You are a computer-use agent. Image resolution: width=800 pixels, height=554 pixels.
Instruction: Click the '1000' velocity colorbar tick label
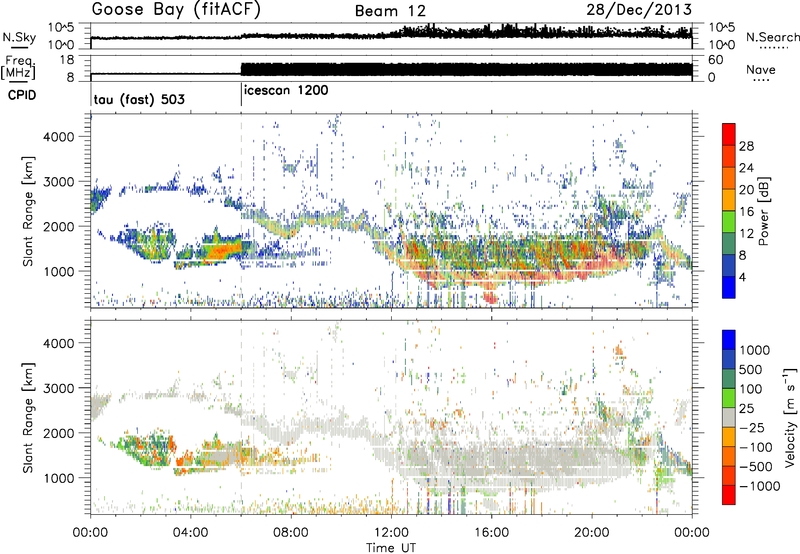(x=755, y=350)
